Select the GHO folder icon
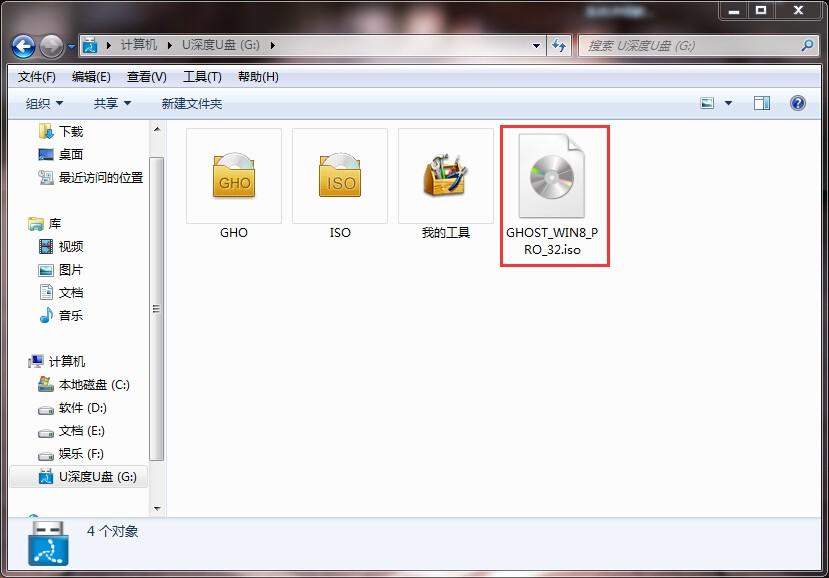Image resolution: width=829 pixels, height=578 pixels. pyautogui.click(x=234, y=176)
